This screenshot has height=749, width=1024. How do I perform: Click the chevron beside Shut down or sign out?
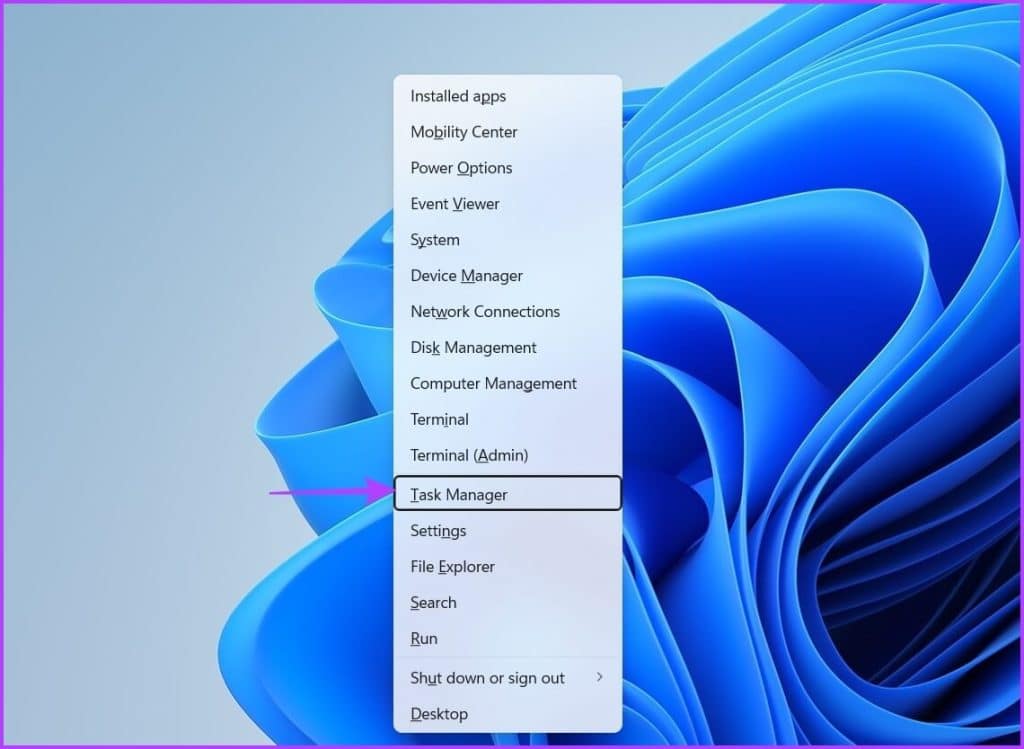coord(600,677)
